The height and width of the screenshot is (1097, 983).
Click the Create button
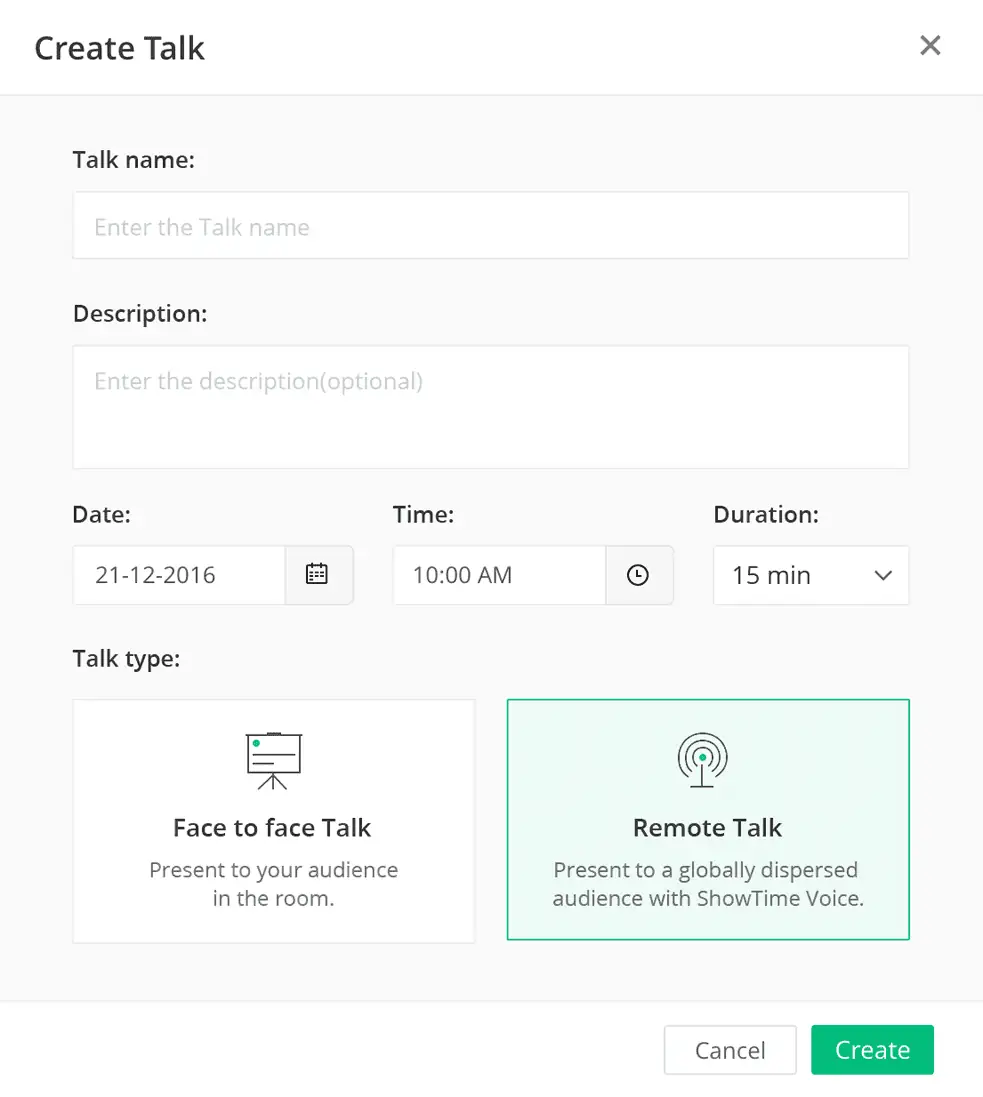(872, 1049)
